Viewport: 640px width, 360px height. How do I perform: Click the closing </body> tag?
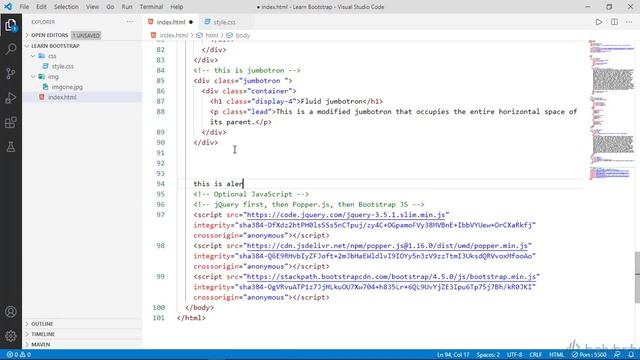point(199,307)
